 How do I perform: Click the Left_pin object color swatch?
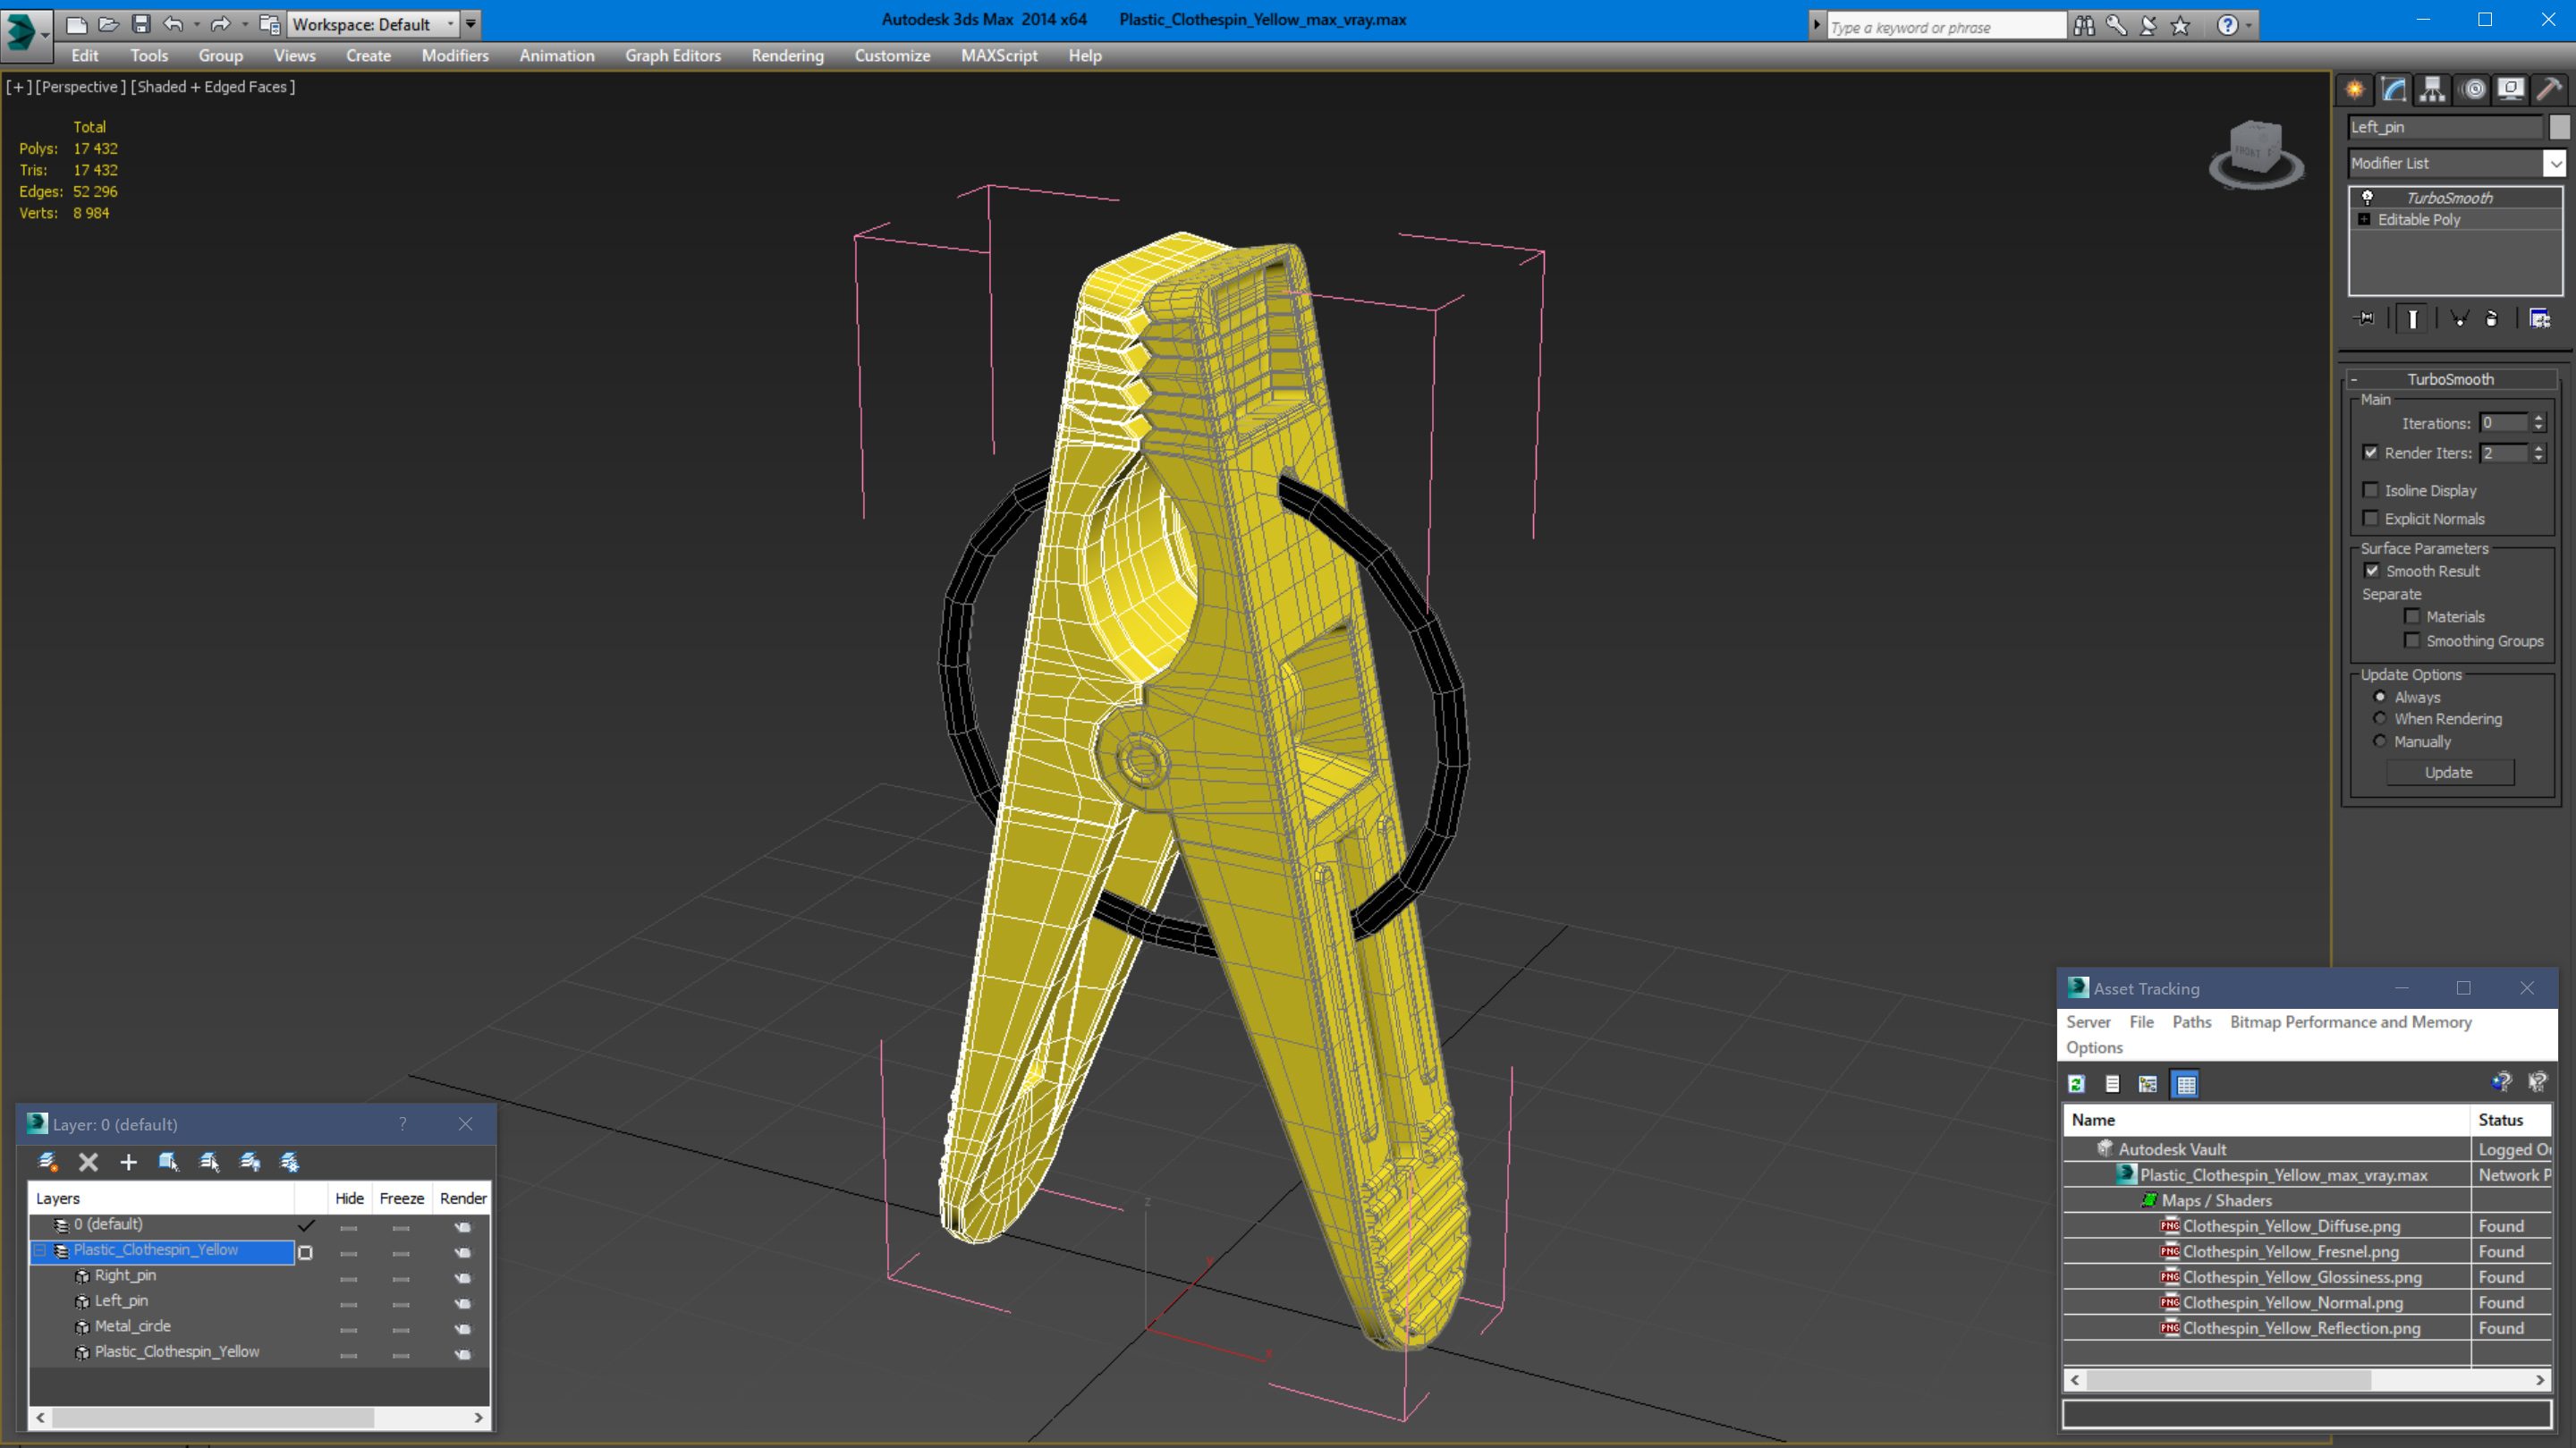tap(2559, 127)
